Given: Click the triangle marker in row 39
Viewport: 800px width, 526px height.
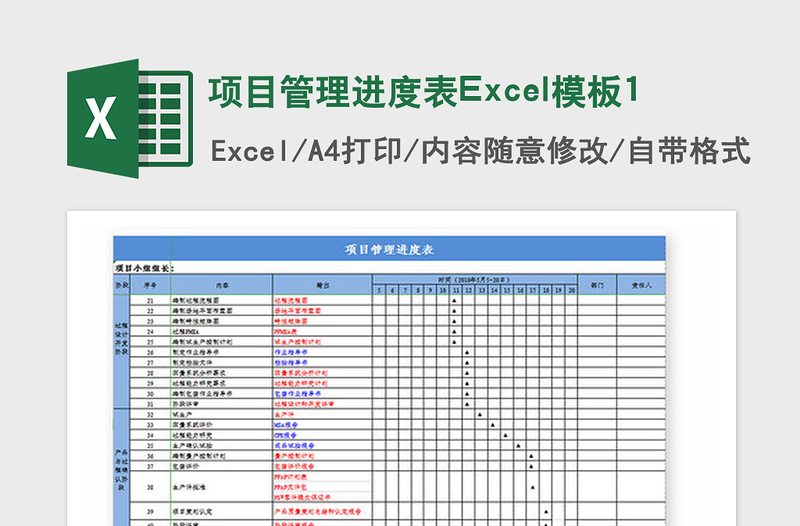Looking at the screenshot, I should 545,511.
